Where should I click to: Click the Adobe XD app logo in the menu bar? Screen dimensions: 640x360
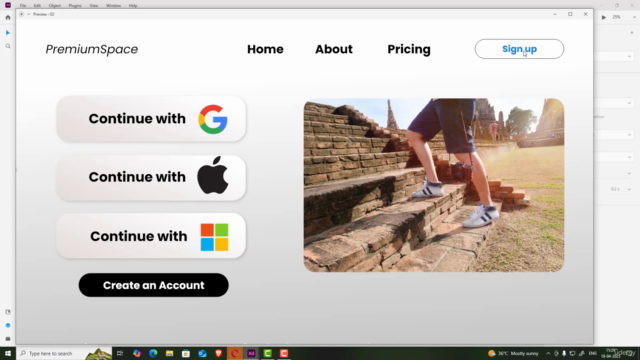pyautogui.click(x=8, y=5)
